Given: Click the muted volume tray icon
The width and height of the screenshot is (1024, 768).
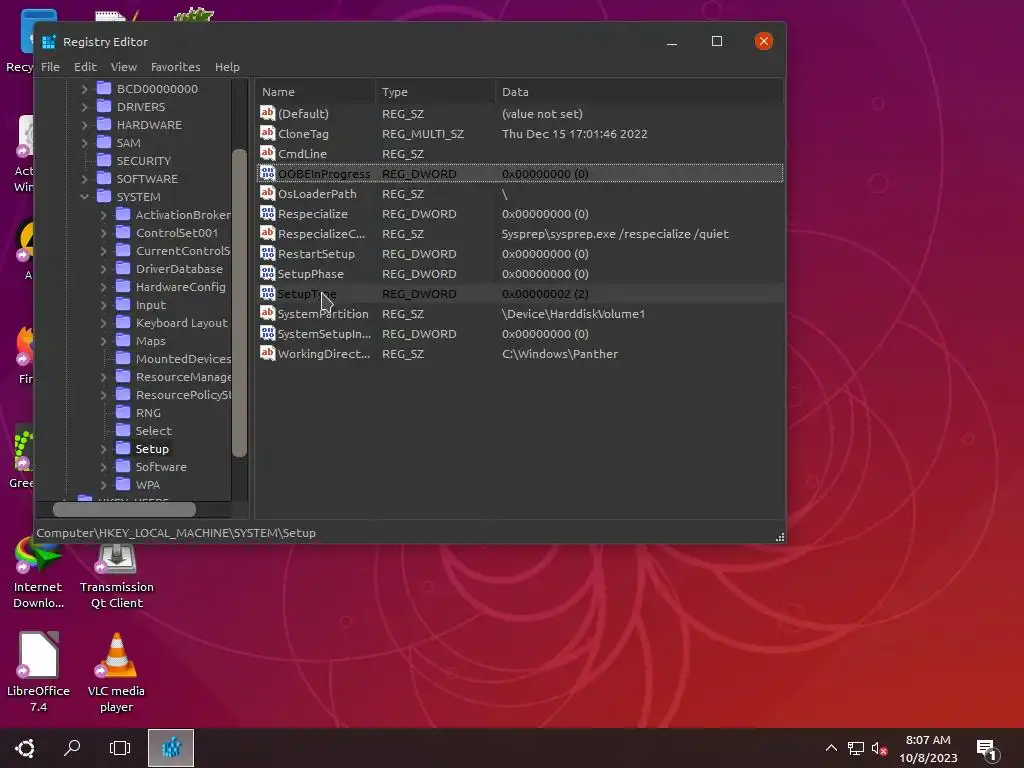Looking at the screenshot, I should click(x=879, y=748).
